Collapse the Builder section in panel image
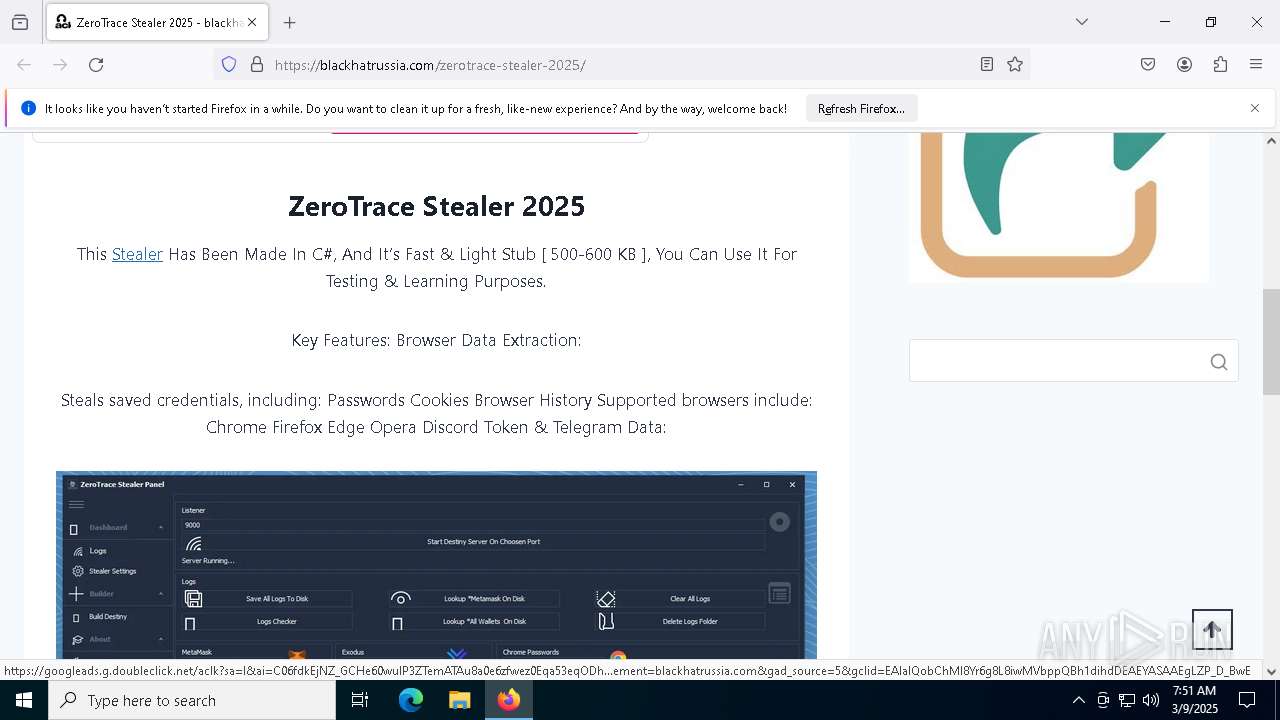Image resolution: width=1280 pixels, height=720 pixels. click(x=161, y=594)
